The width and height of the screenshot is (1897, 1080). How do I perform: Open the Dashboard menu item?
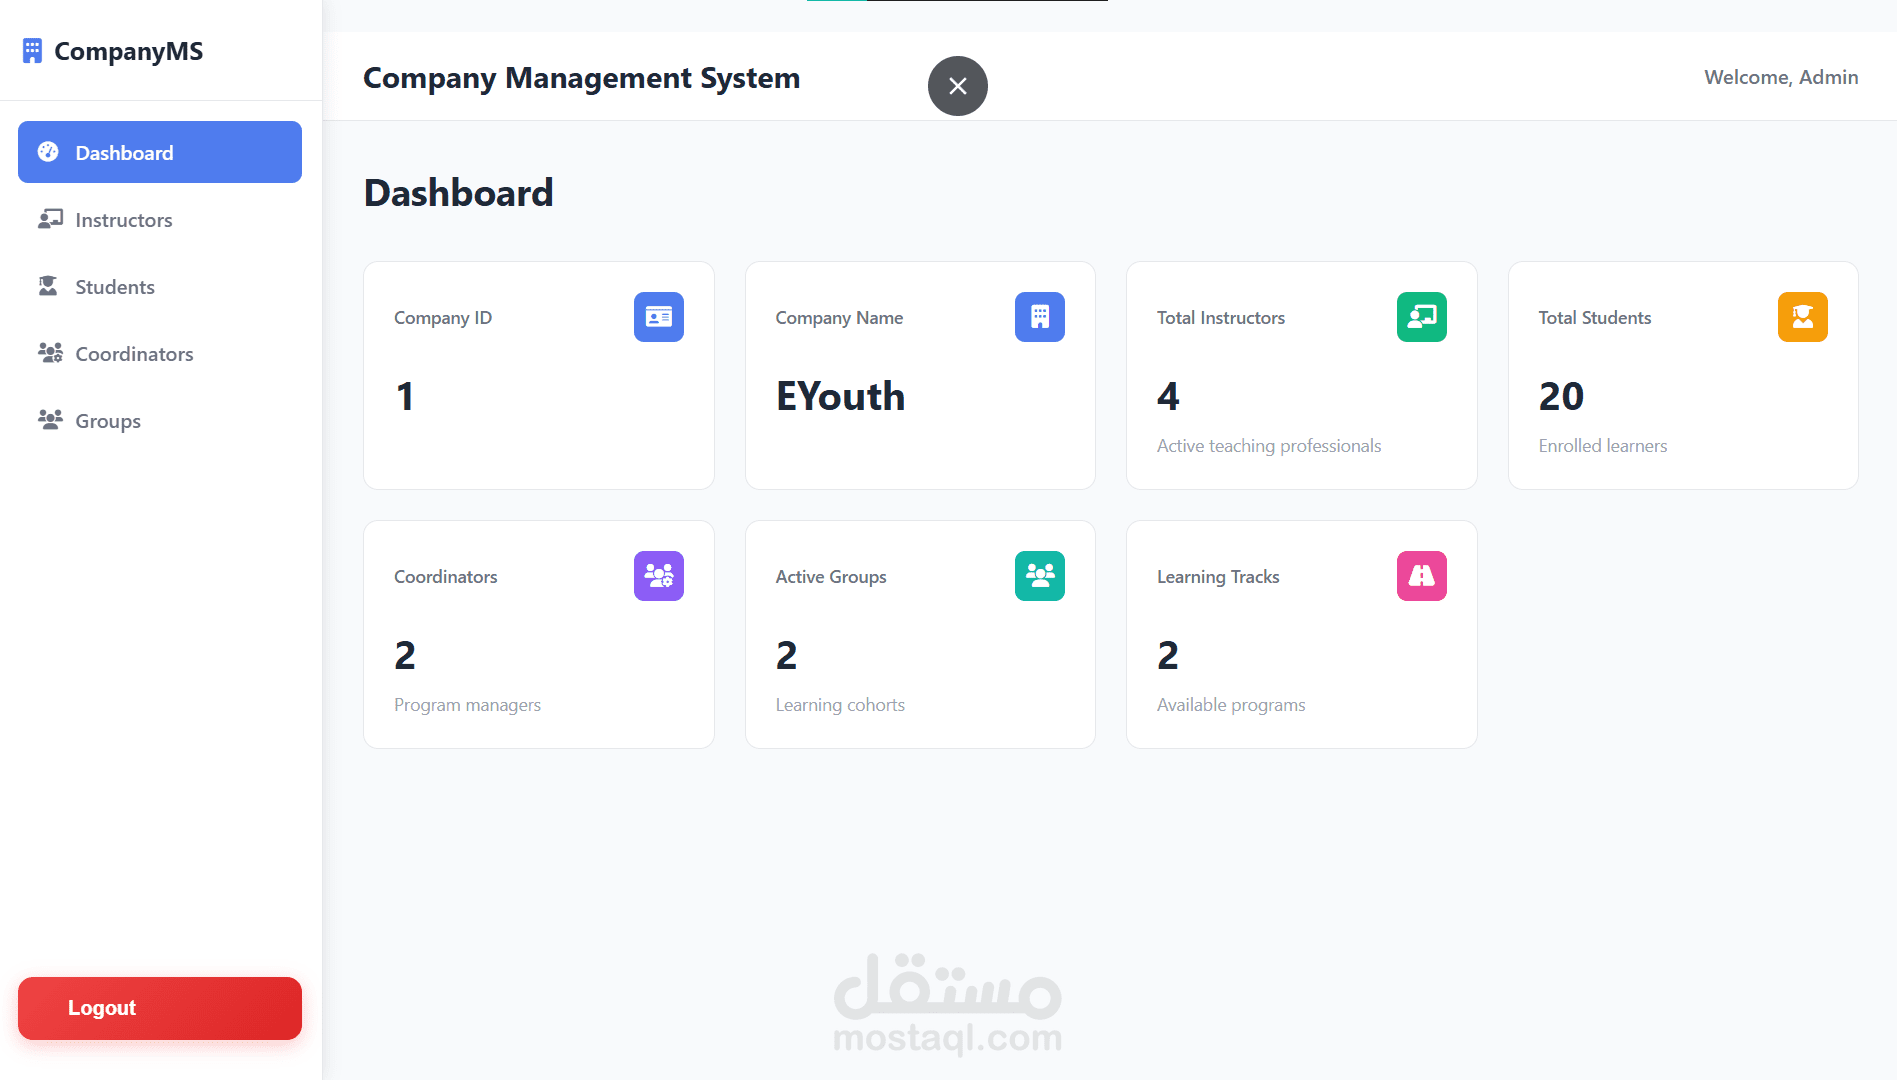pos(160,152)
